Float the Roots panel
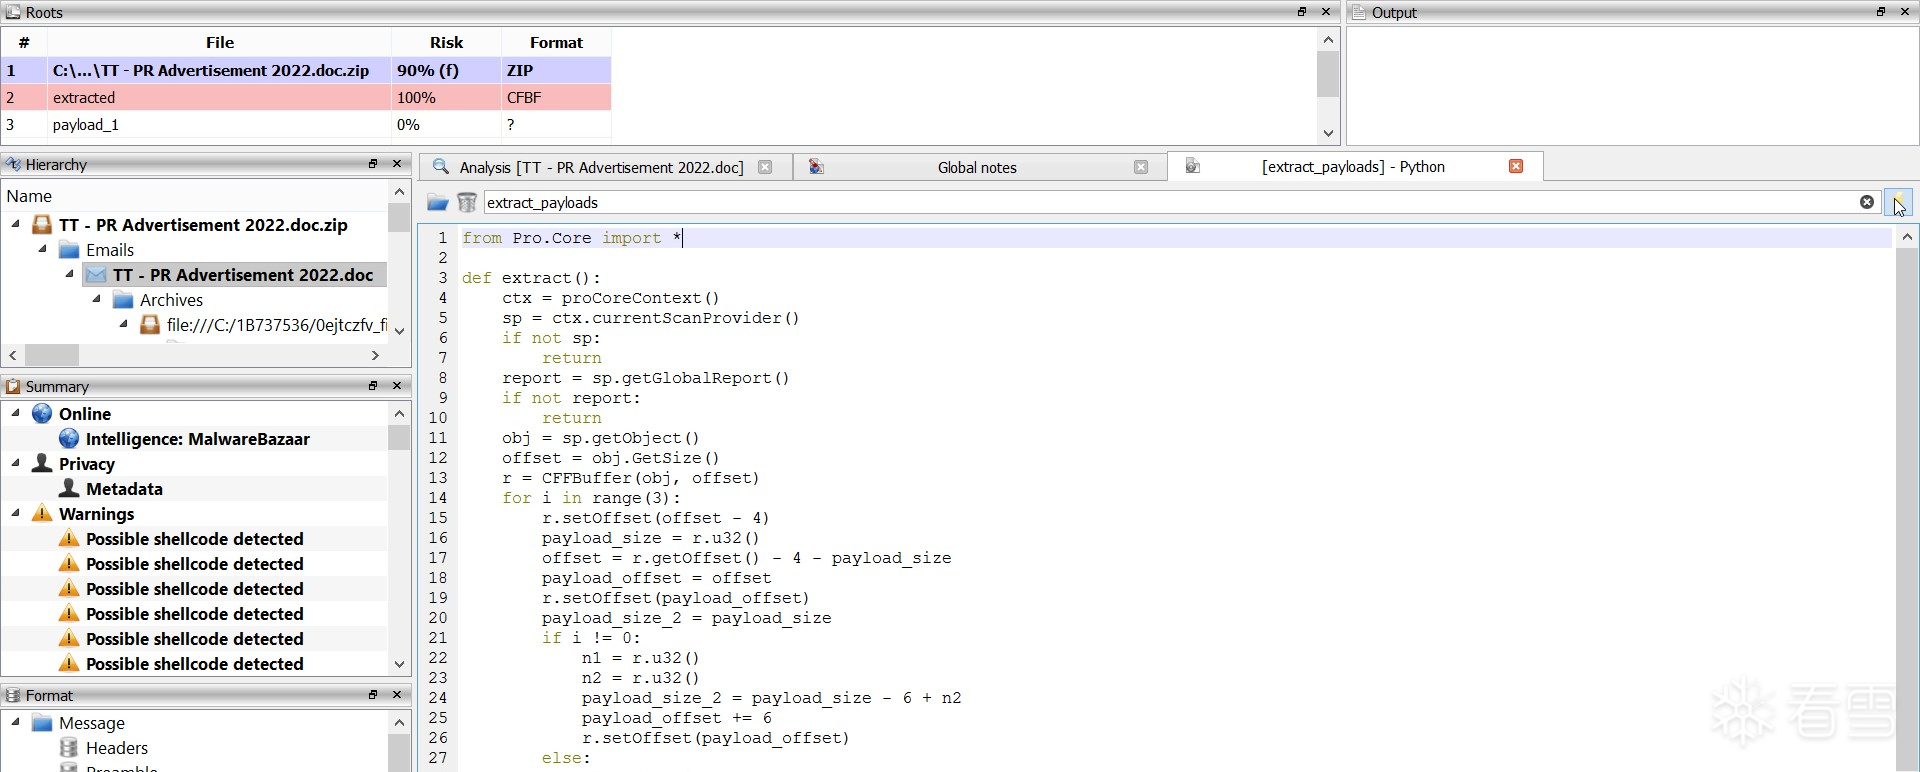The width and height of the screenshot is (1920, 772). [x=1302, y=12]
